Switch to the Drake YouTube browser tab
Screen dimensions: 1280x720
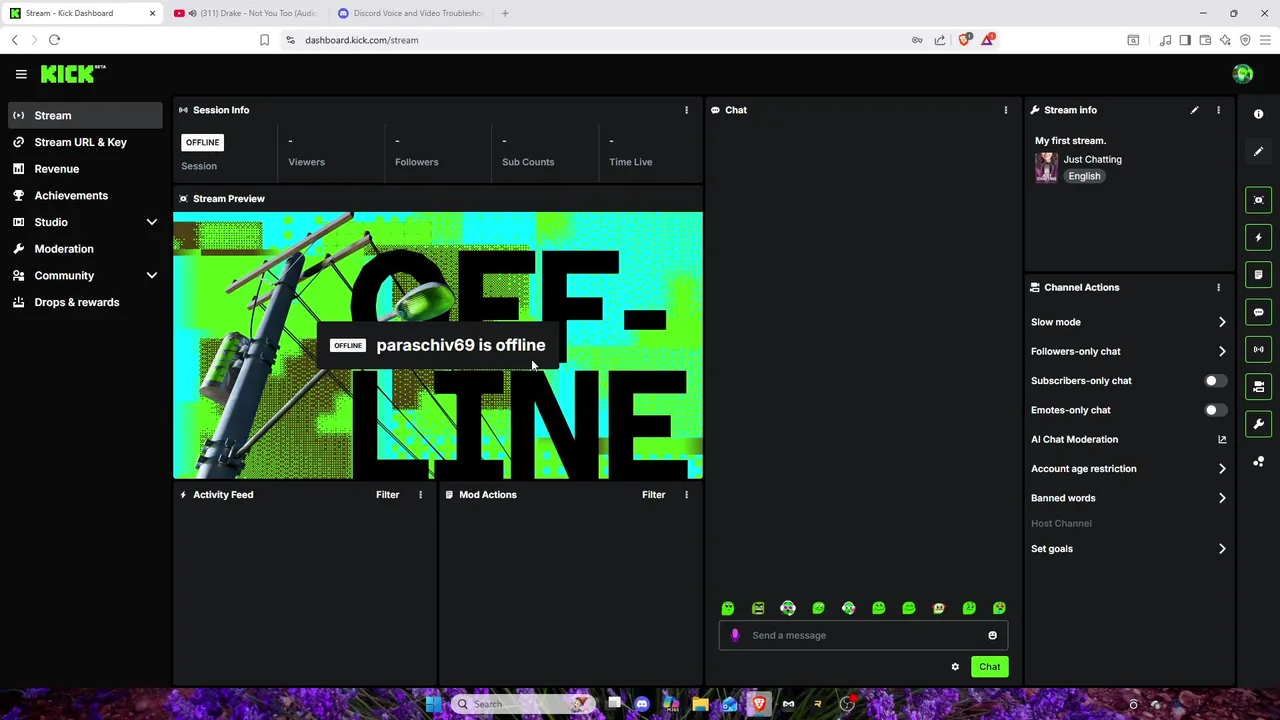click(245, 13)
